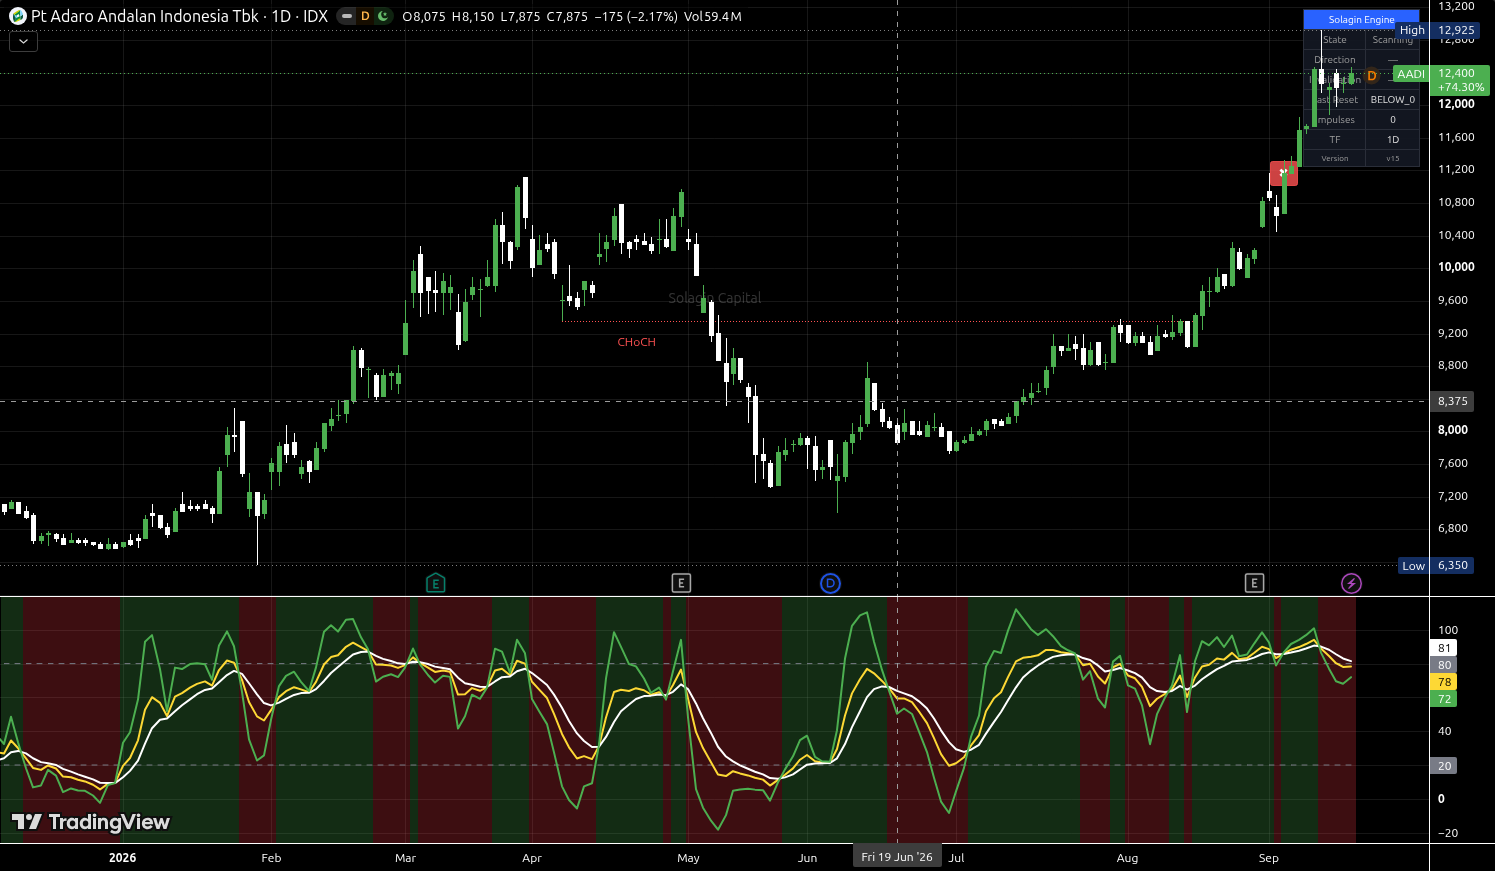Click the Aug label on the time axis
1495x871 pixels.
pyautogui.click(x=1127, y=858)
